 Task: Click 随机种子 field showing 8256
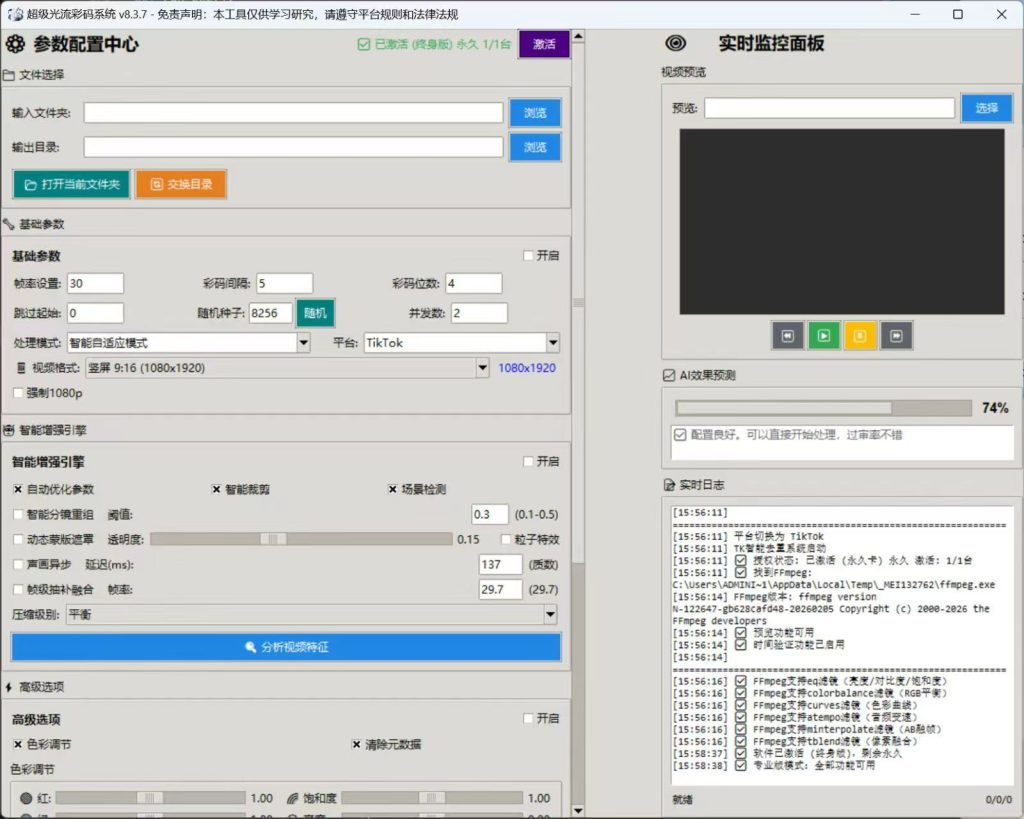click(270, 313)
